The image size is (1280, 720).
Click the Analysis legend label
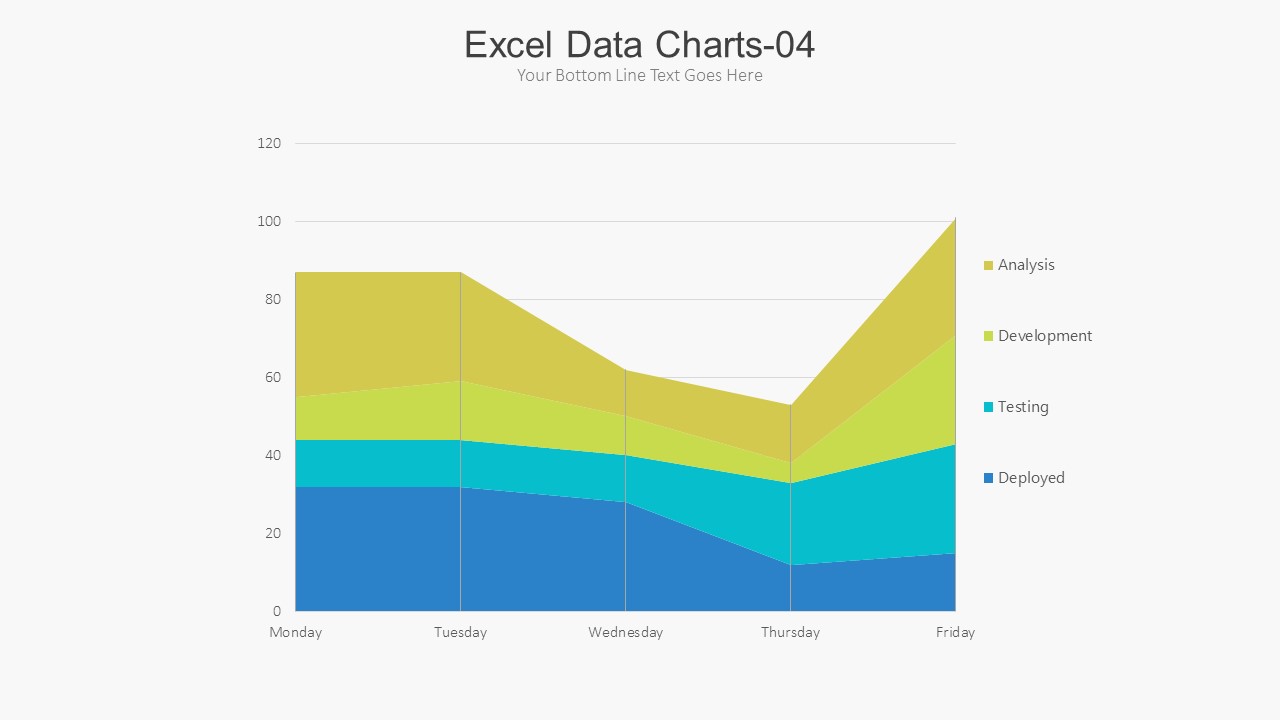(x=1026, y=265)
